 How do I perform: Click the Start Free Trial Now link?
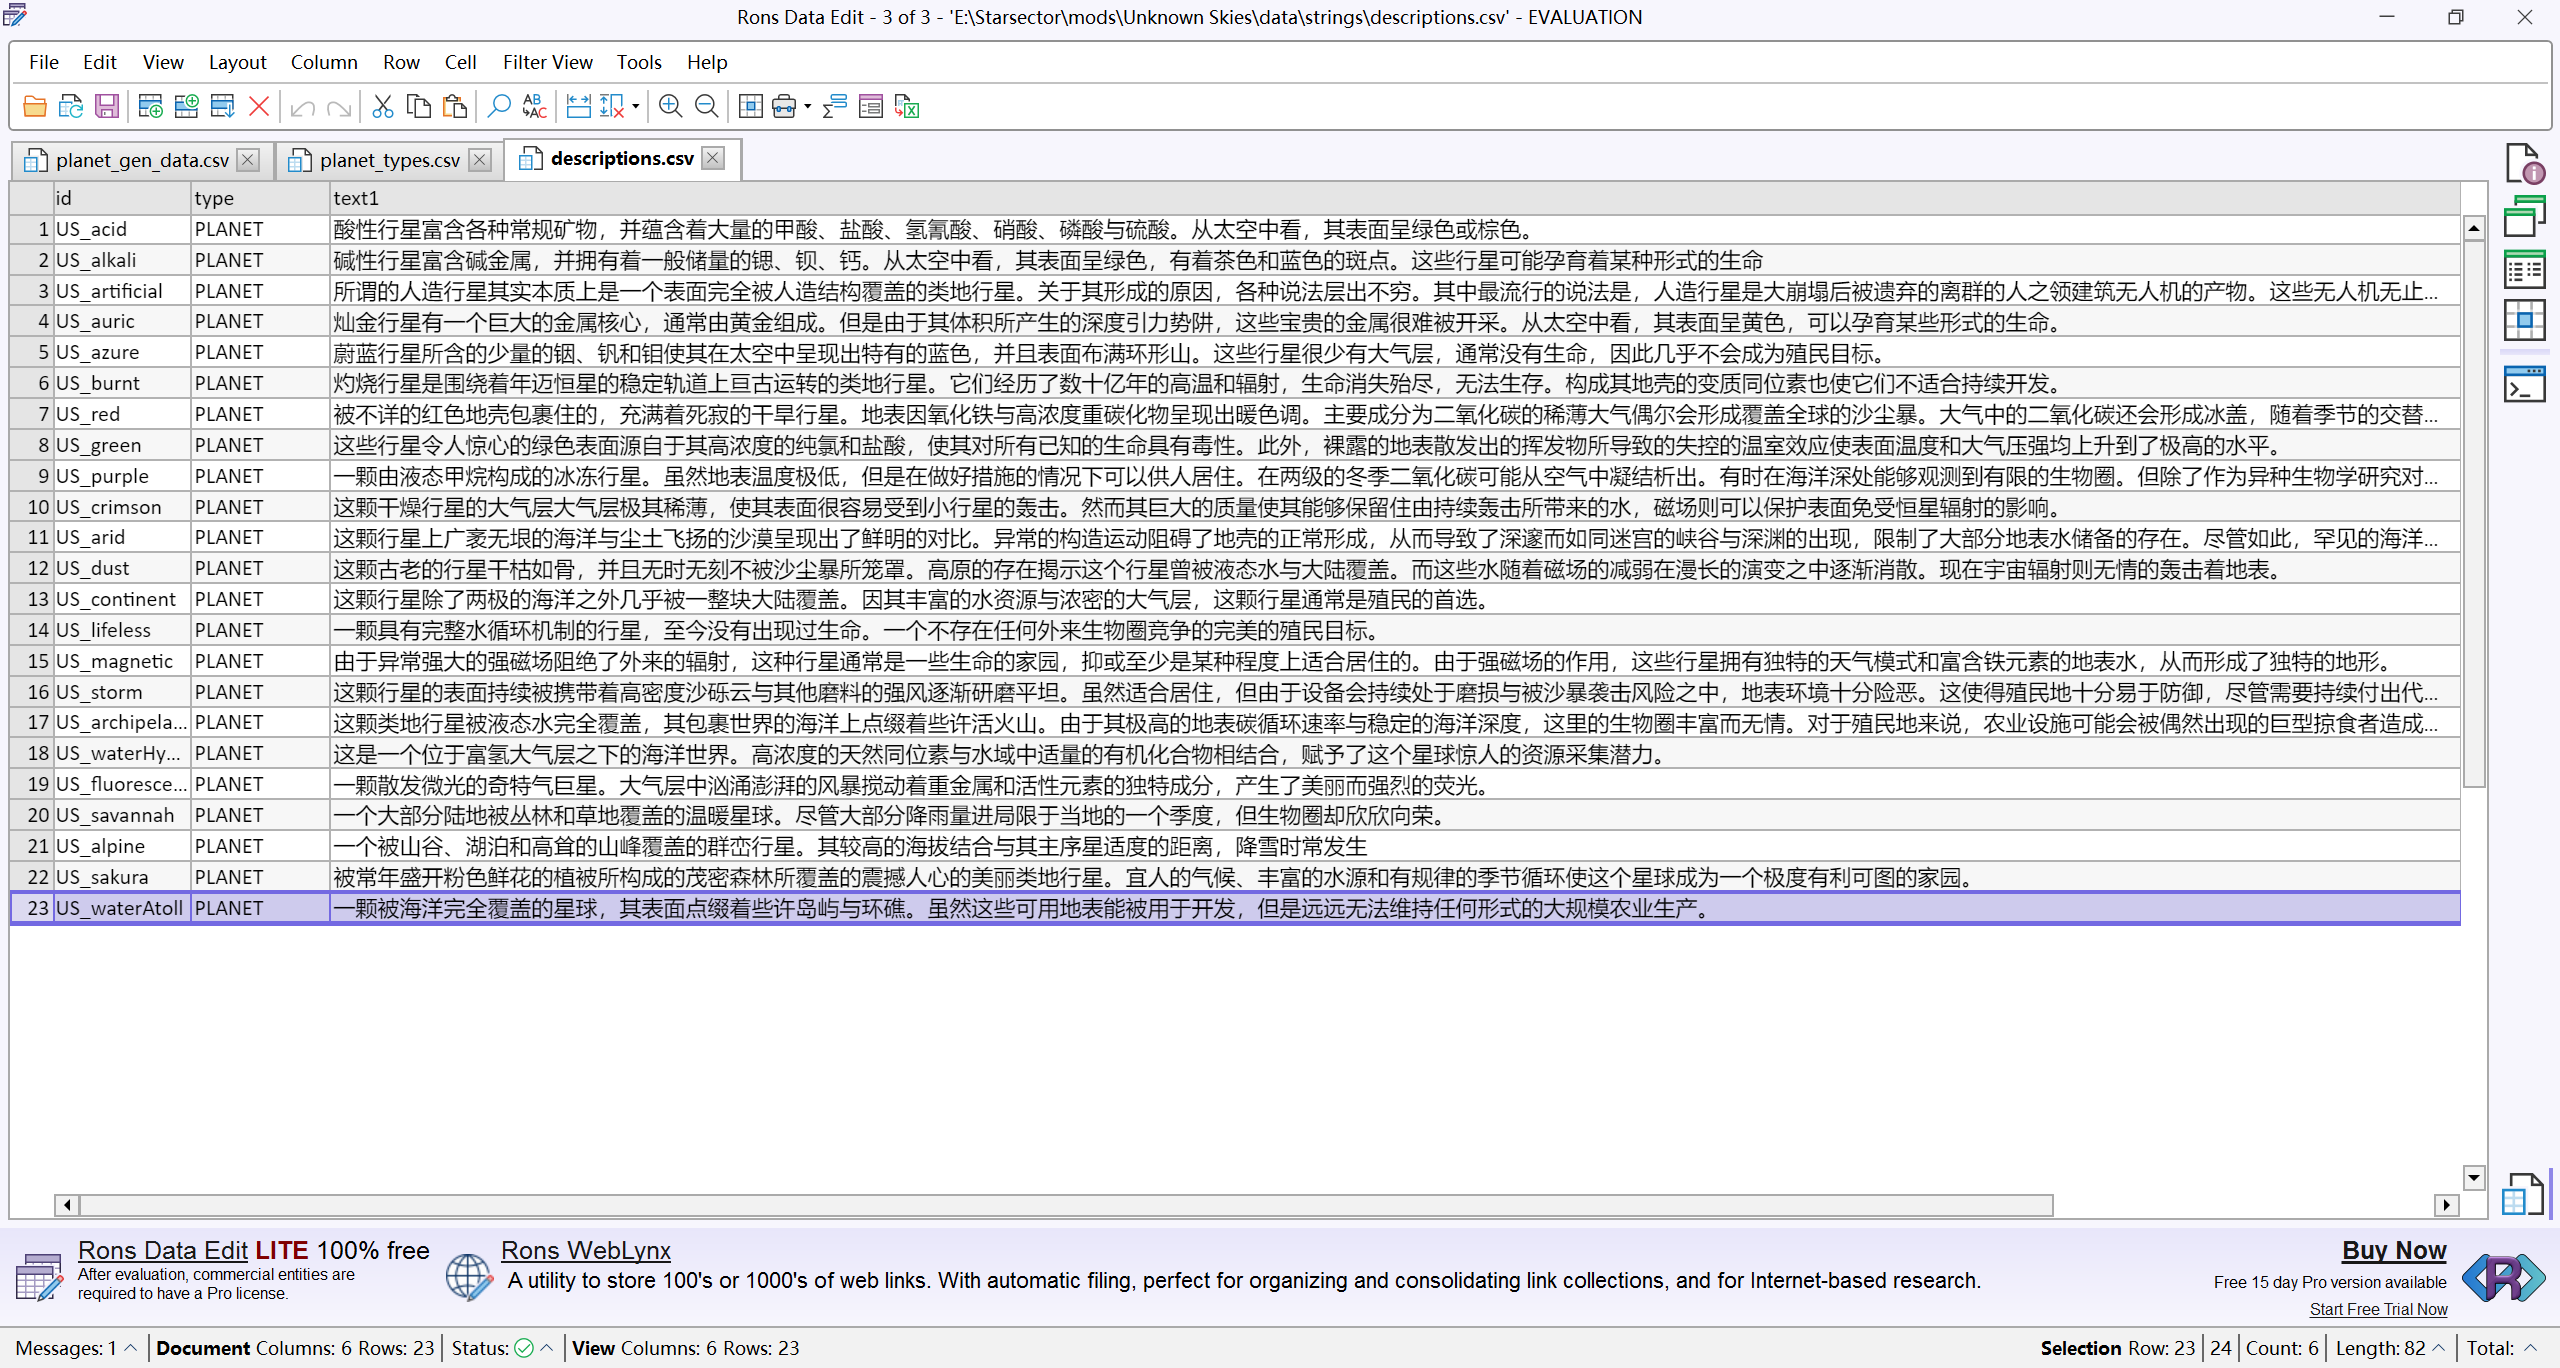[x=2378, y=1309]
